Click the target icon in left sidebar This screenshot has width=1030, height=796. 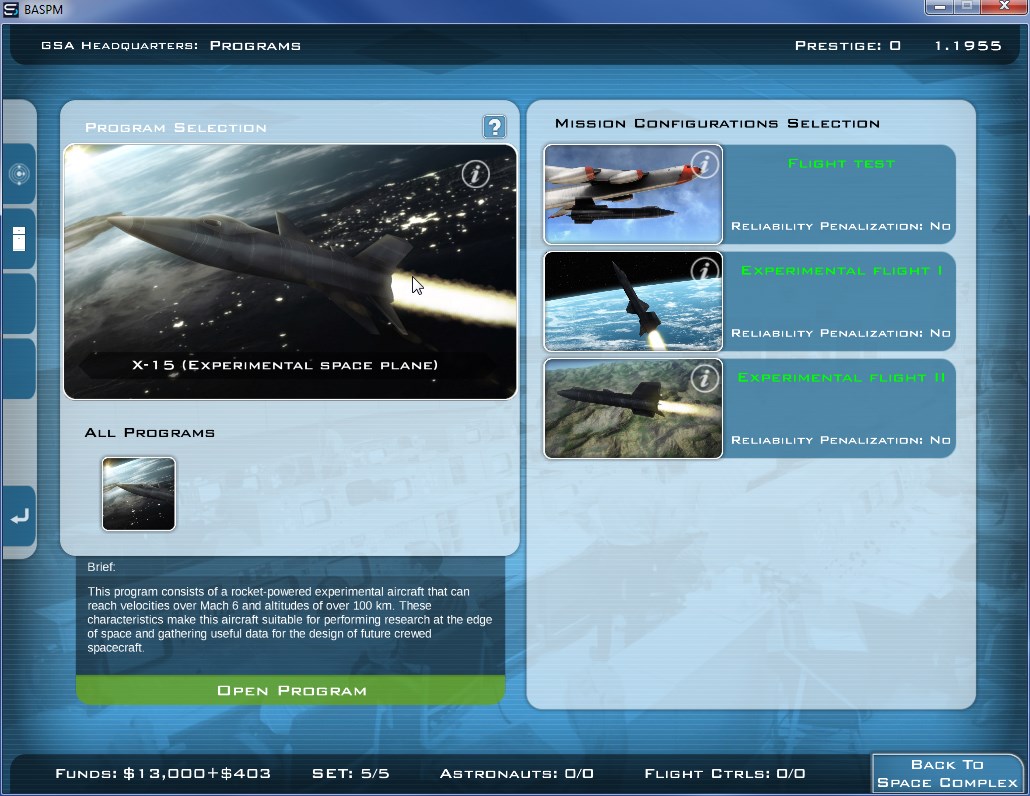point(19,174)
